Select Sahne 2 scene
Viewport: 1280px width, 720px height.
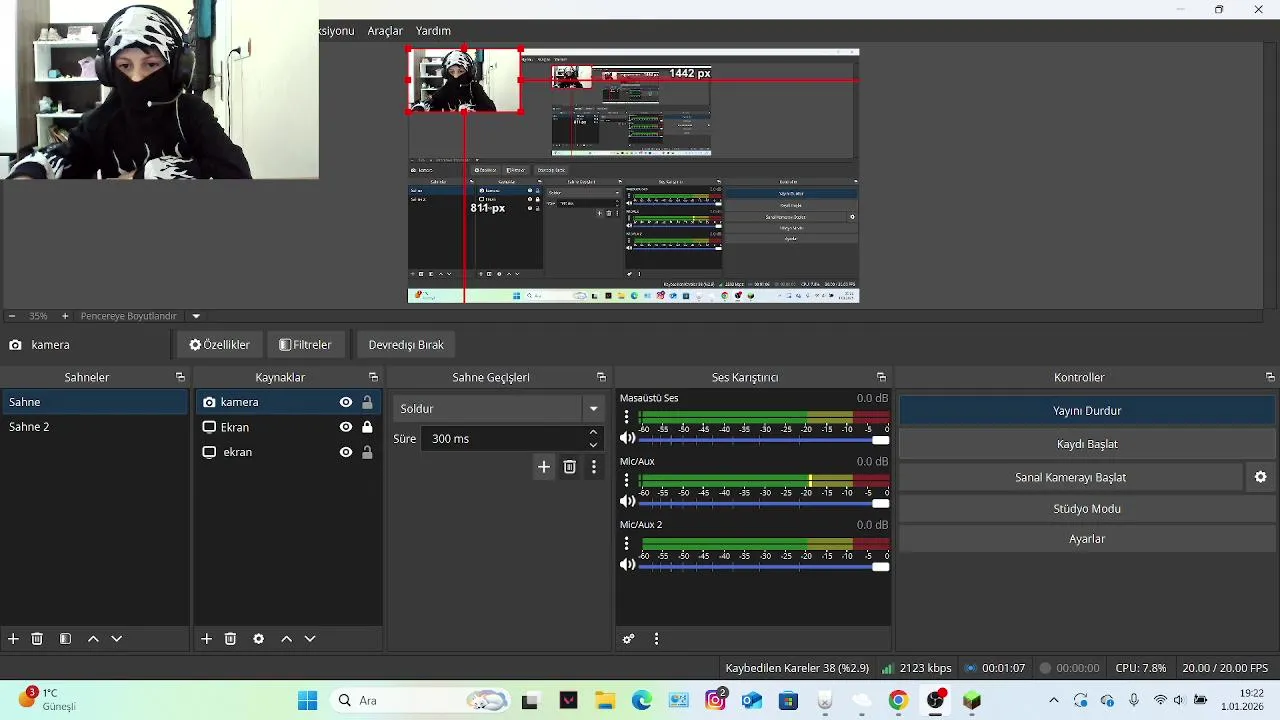tap(95, 427)
